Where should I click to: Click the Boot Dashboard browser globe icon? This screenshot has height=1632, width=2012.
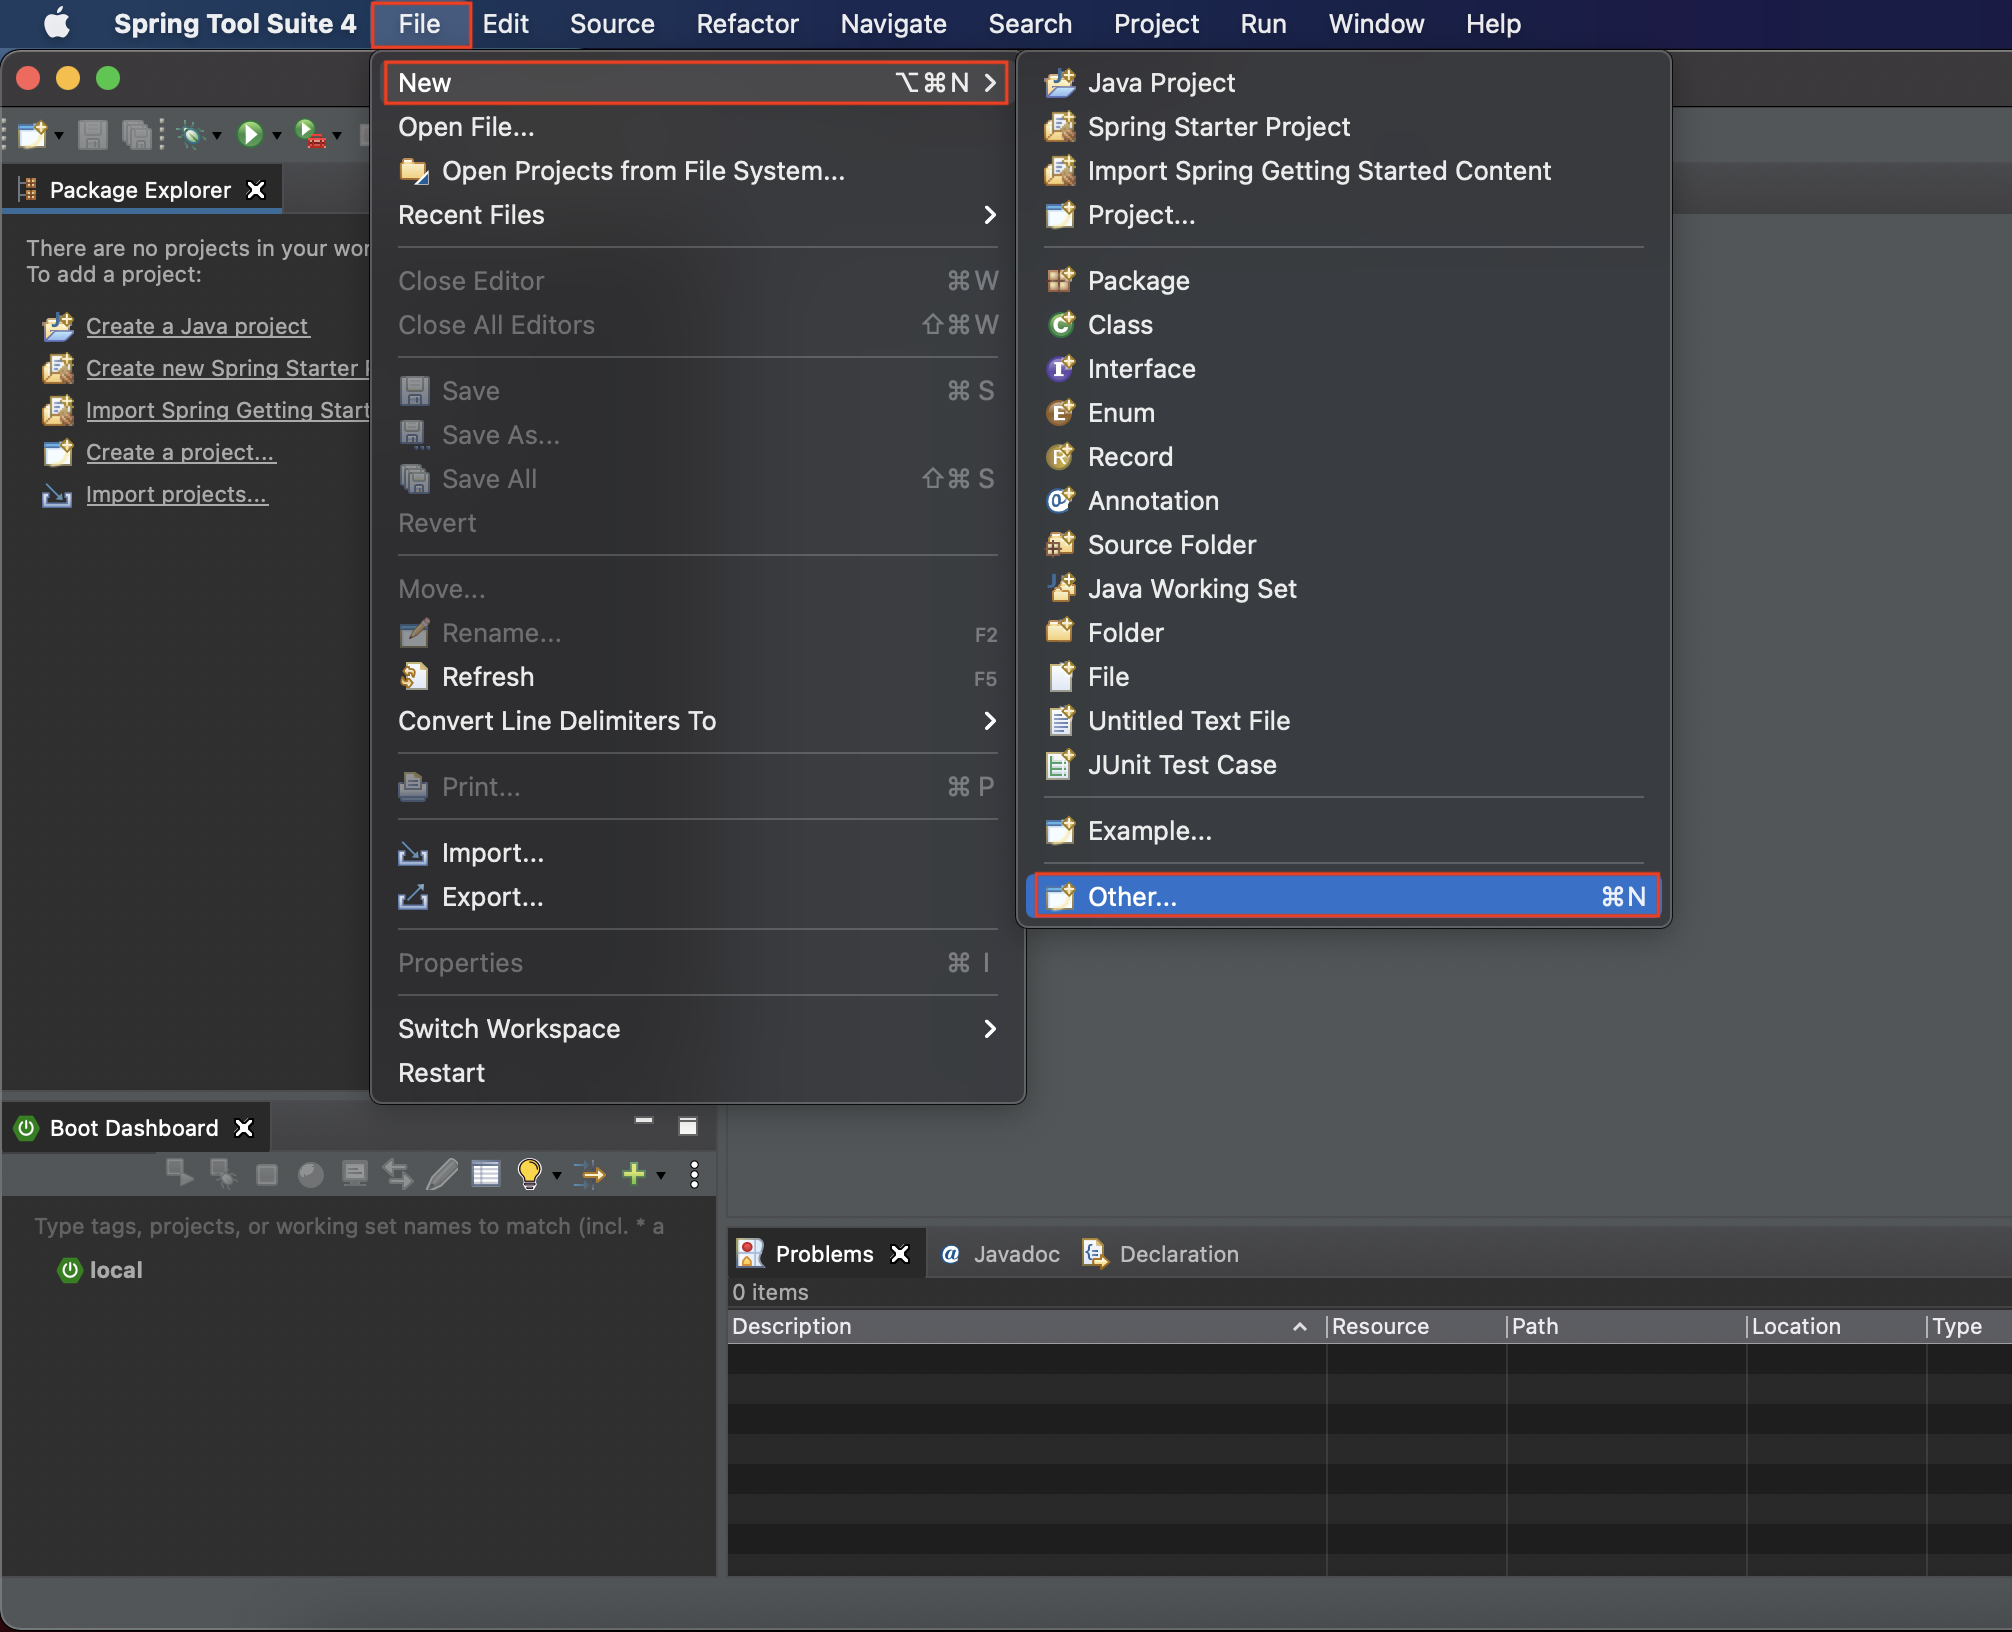click(x=311, y=1174)
